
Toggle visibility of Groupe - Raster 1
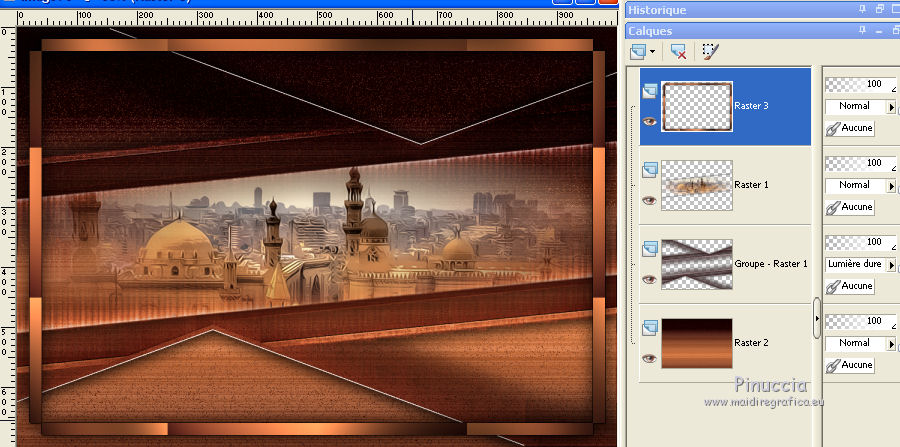tap(649, 279)
